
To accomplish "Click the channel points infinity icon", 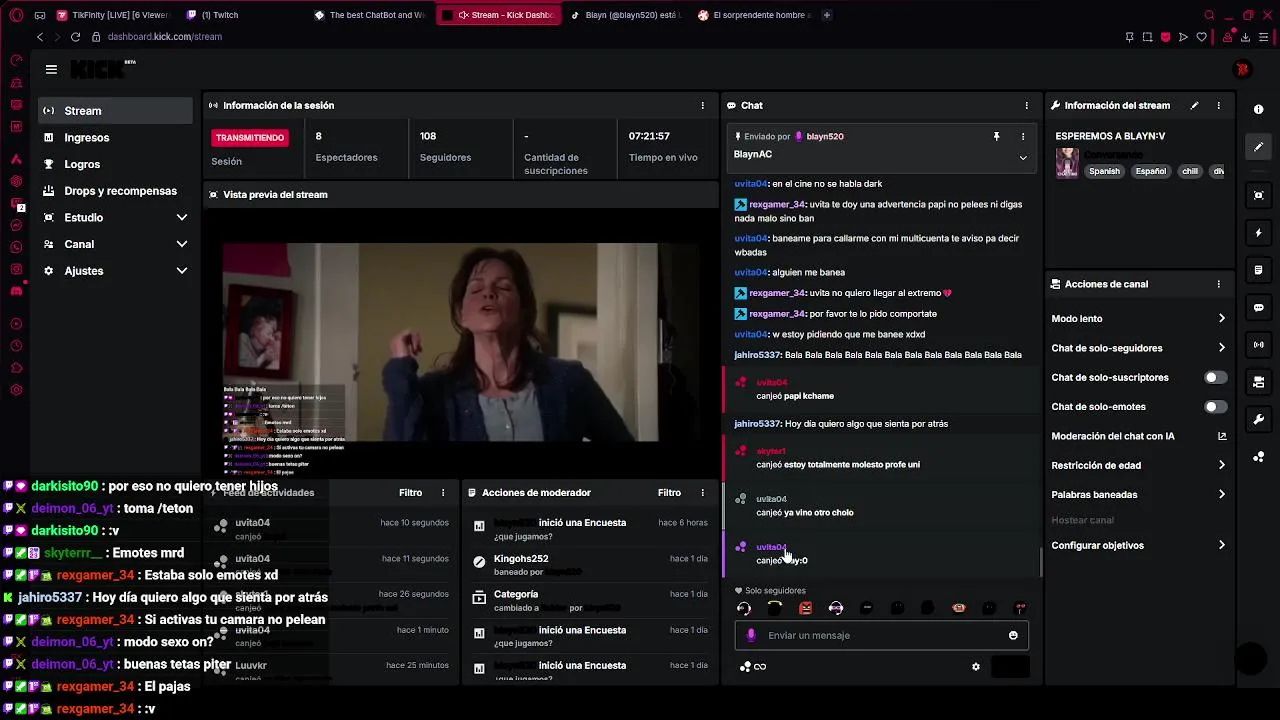I will [x=753, y=667].
